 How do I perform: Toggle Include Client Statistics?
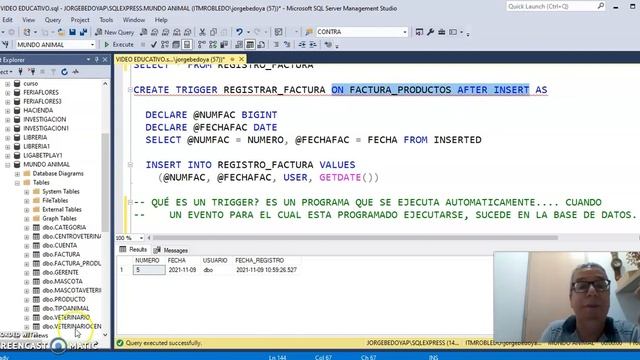[224, 44]
